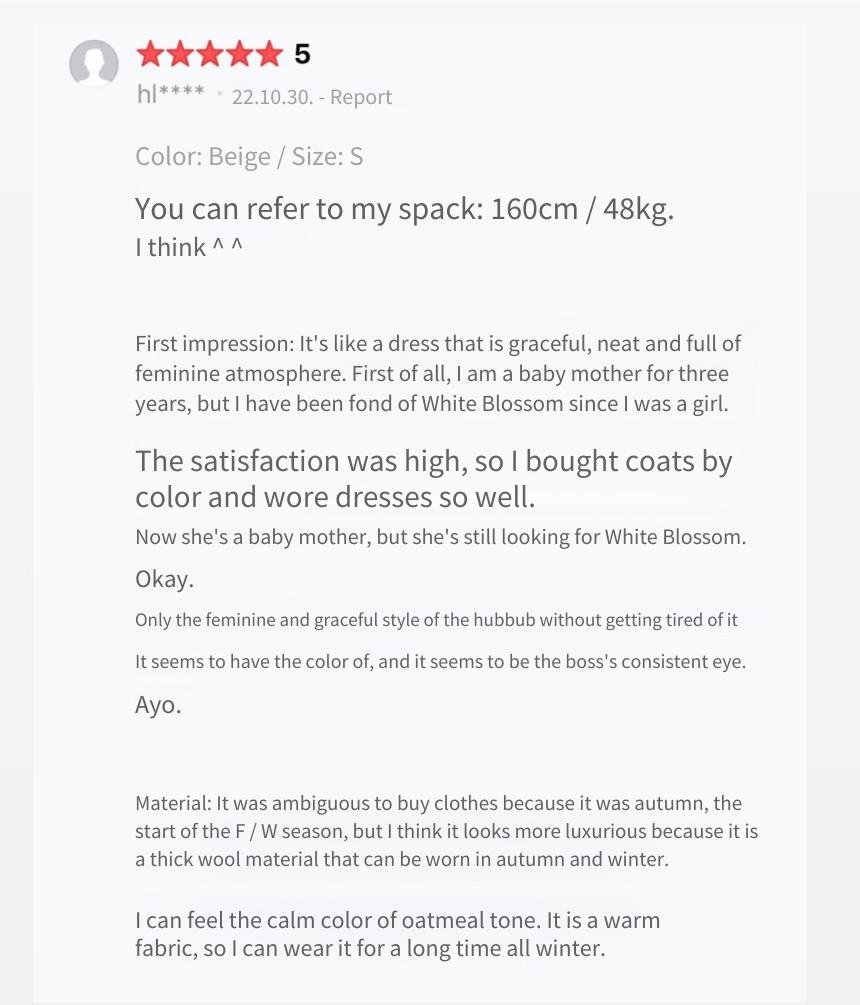860x1005 pixels.
Task: Click the Color: Beige / Size: S line
Action: click(249, 156)
